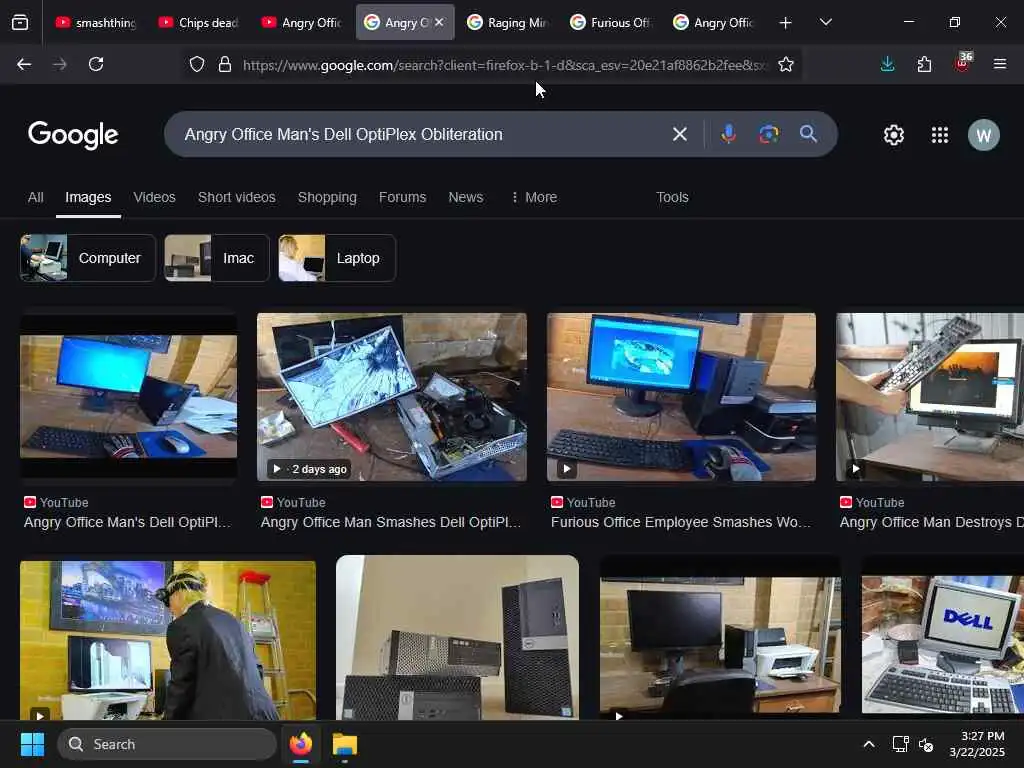1024x768 pixels.
Task: Open the Firefox downloads panel
Action: [x=888, y=64]
